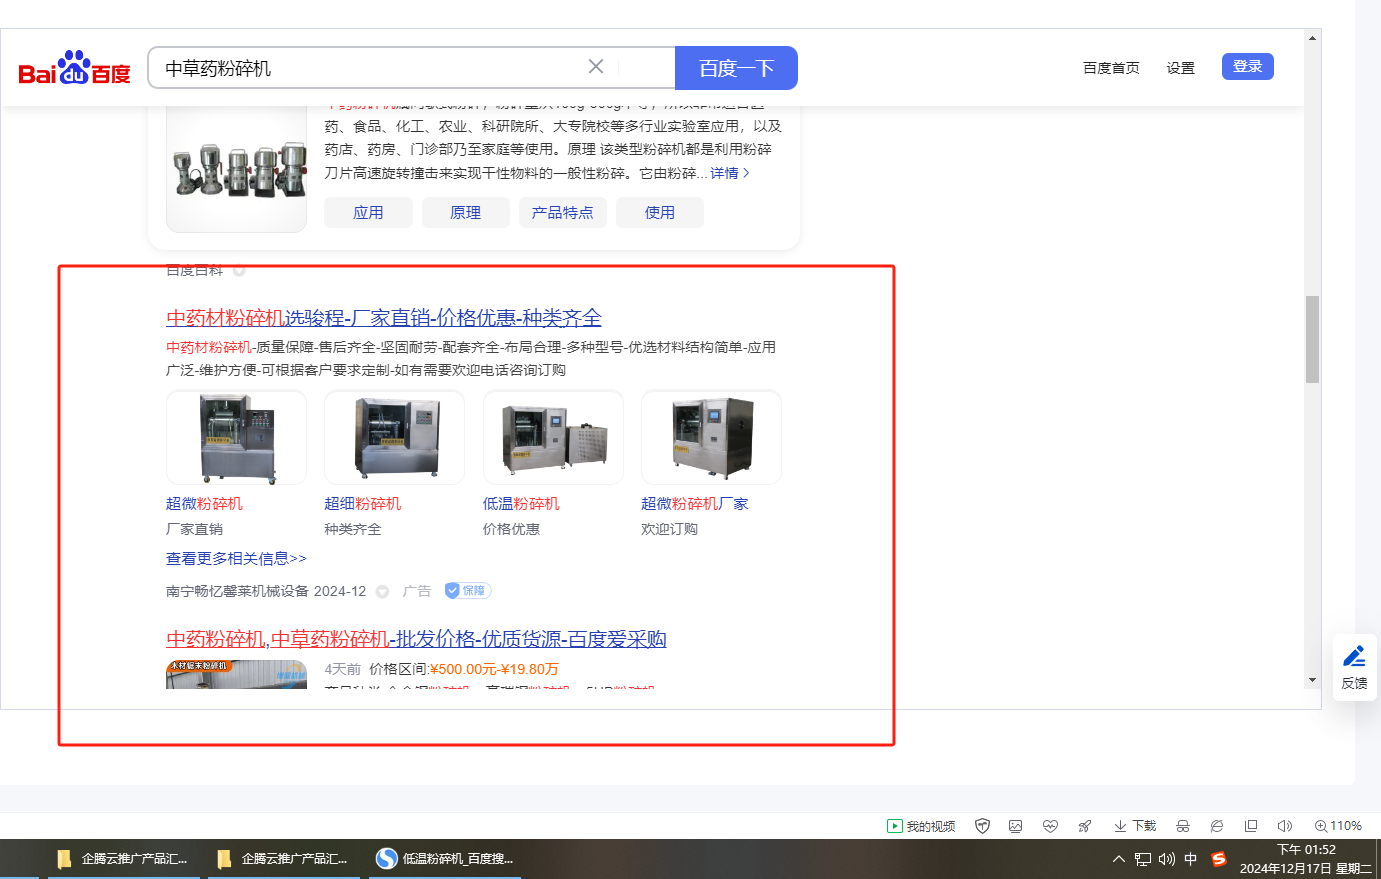Open the 110% page zoom menu
This screenshot has height=879, width=1381.
click(1338, 826)
